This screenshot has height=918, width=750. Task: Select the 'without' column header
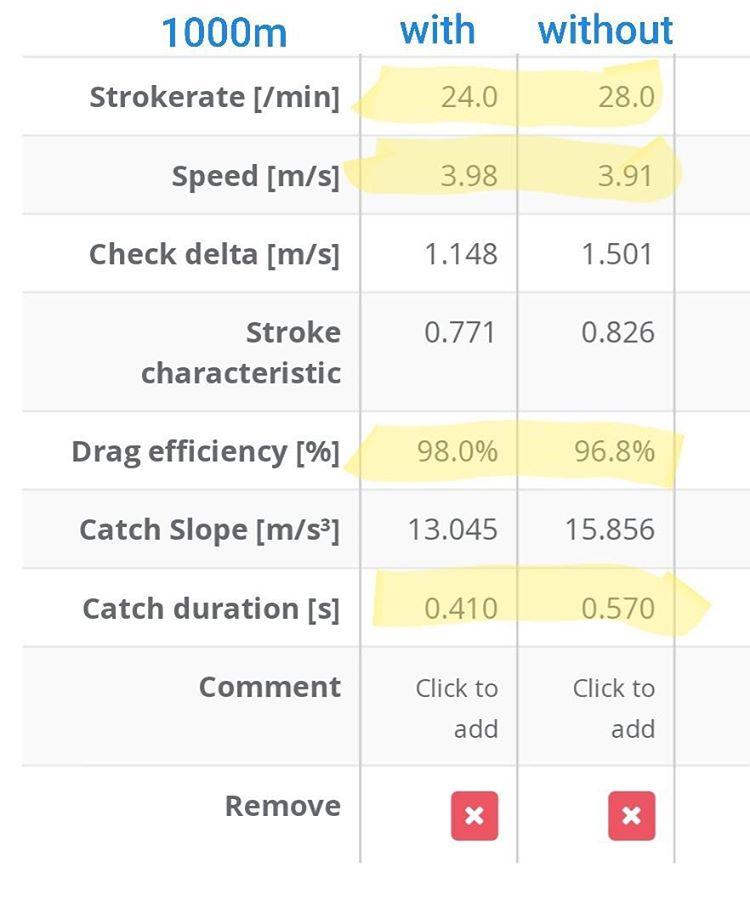605,29
